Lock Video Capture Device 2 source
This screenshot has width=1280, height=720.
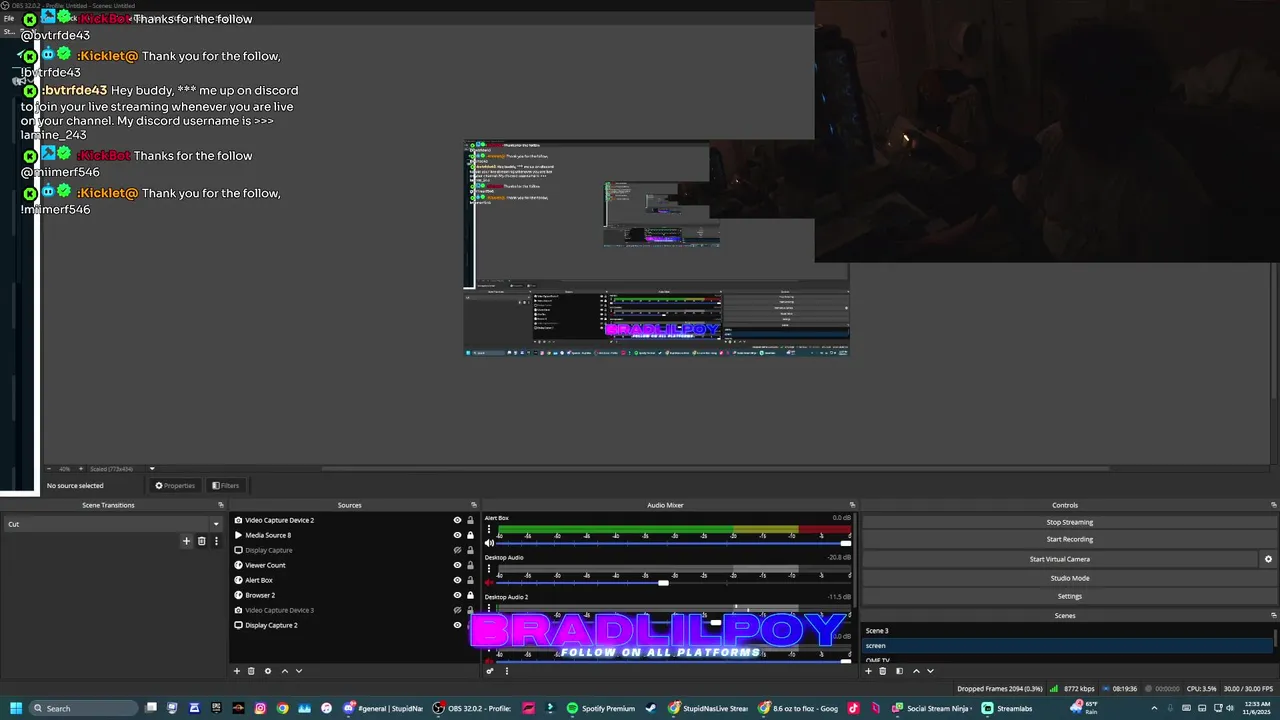pos(470,520)
